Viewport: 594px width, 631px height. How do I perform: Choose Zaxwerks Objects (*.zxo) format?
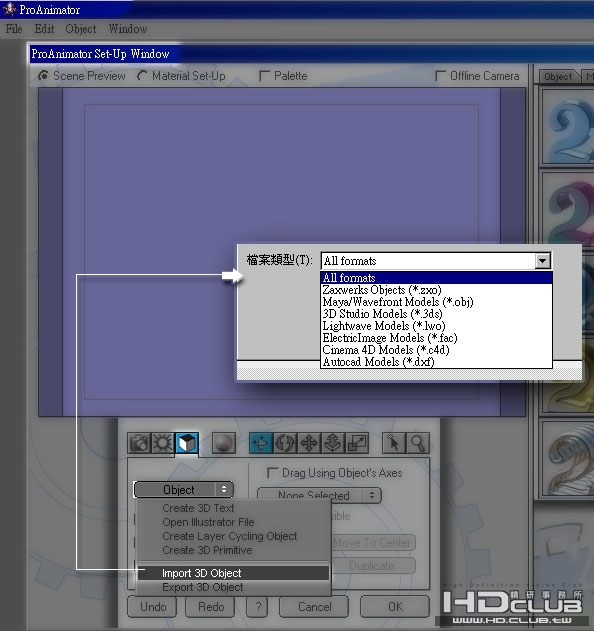[436, 290]
